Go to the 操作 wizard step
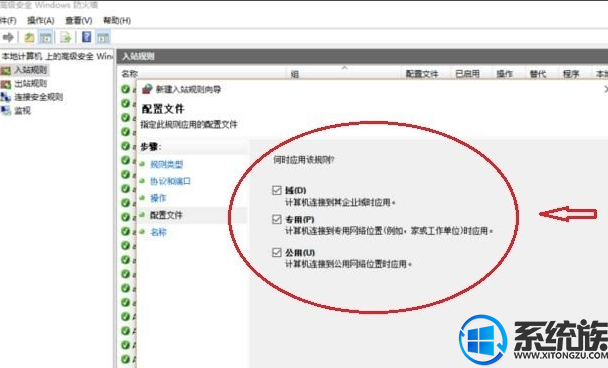608x368 pixels. pos(158,198)
